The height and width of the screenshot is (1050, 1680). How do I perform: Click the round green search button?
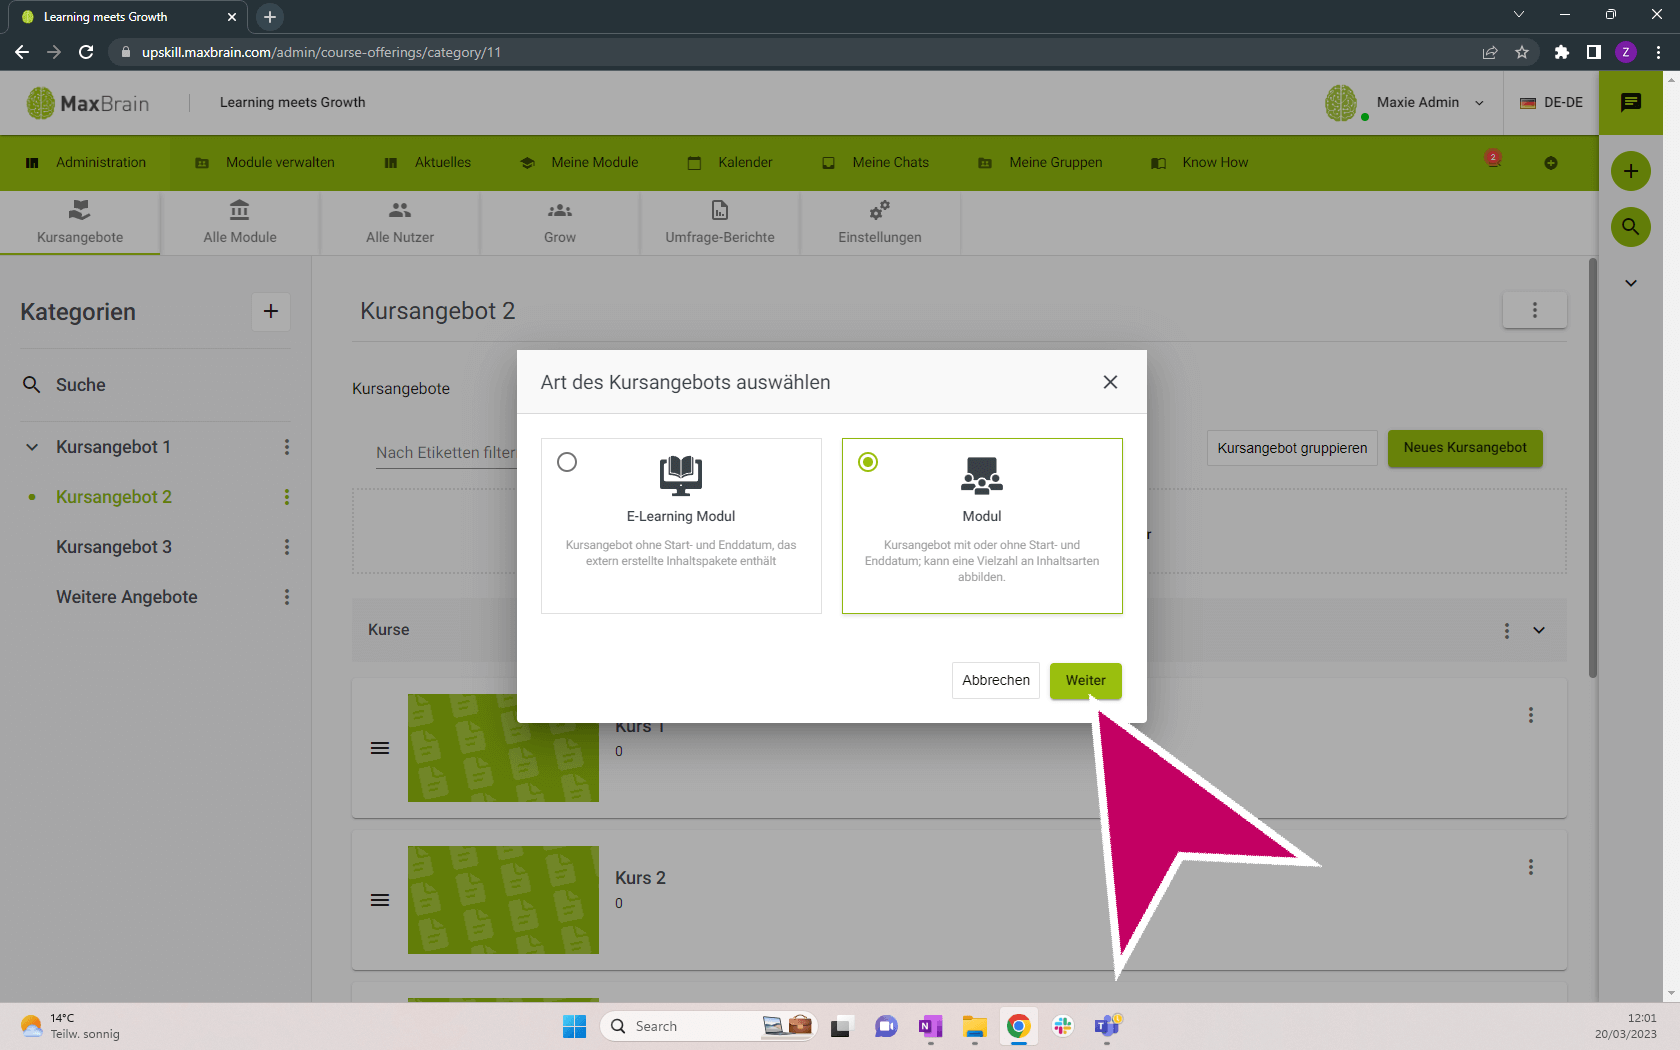point(1631,227)
